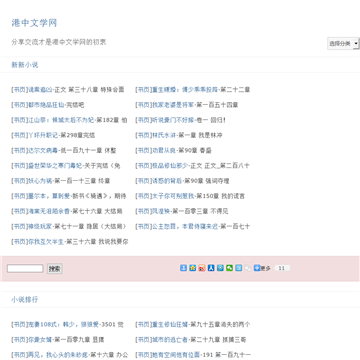Click [书页] before 劝君从良

click(144, 150)
